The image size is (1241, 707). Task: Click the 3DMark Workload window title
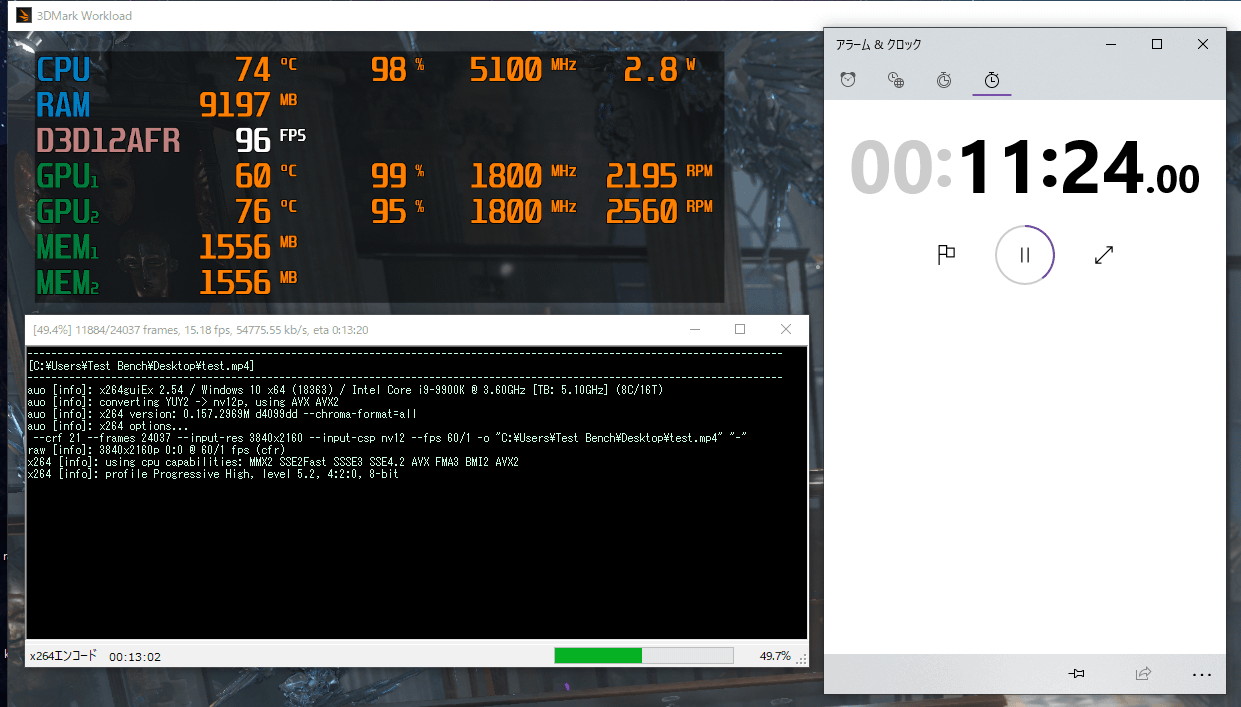82,16
